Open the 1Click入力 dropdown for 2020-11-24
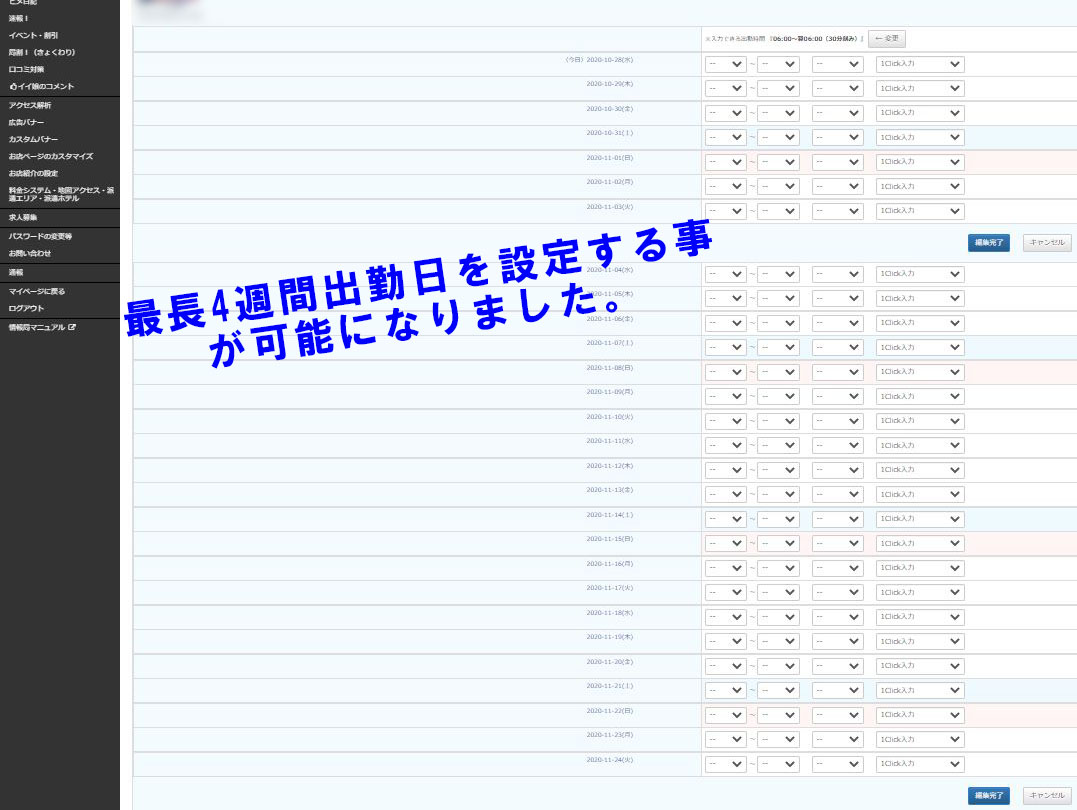The width and height of the screenshot is (1077, 810). click(920, 764)
